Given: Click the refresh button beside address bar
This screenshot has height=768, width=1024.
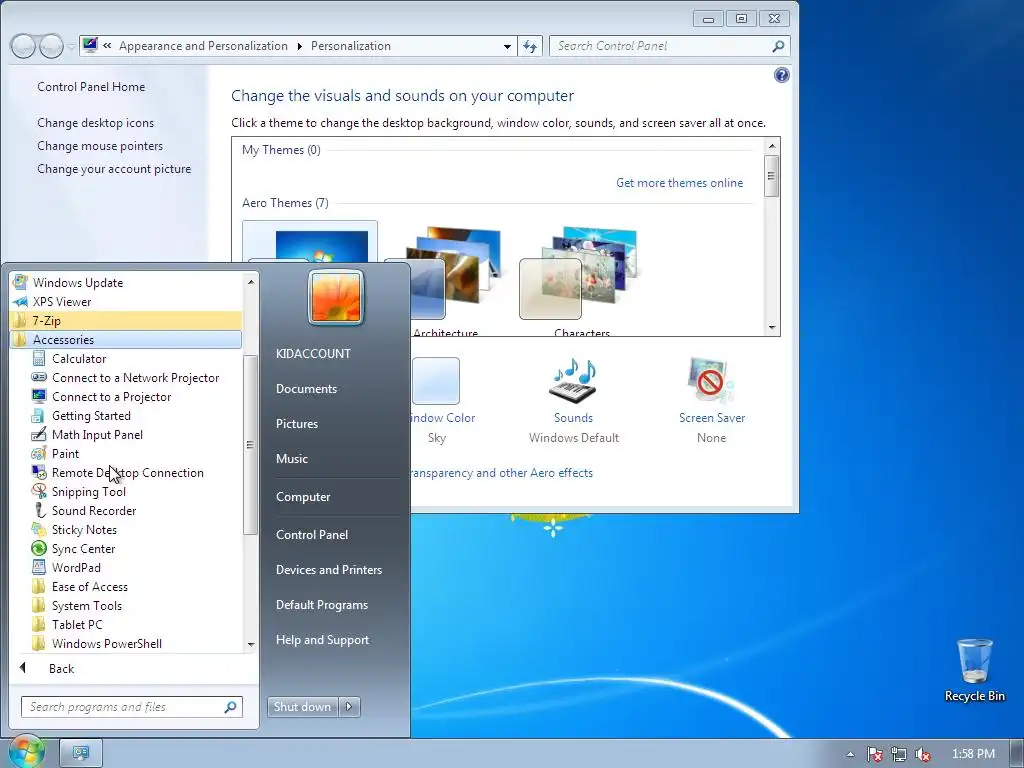Looking at the screenshot, I should click(530, 46).
